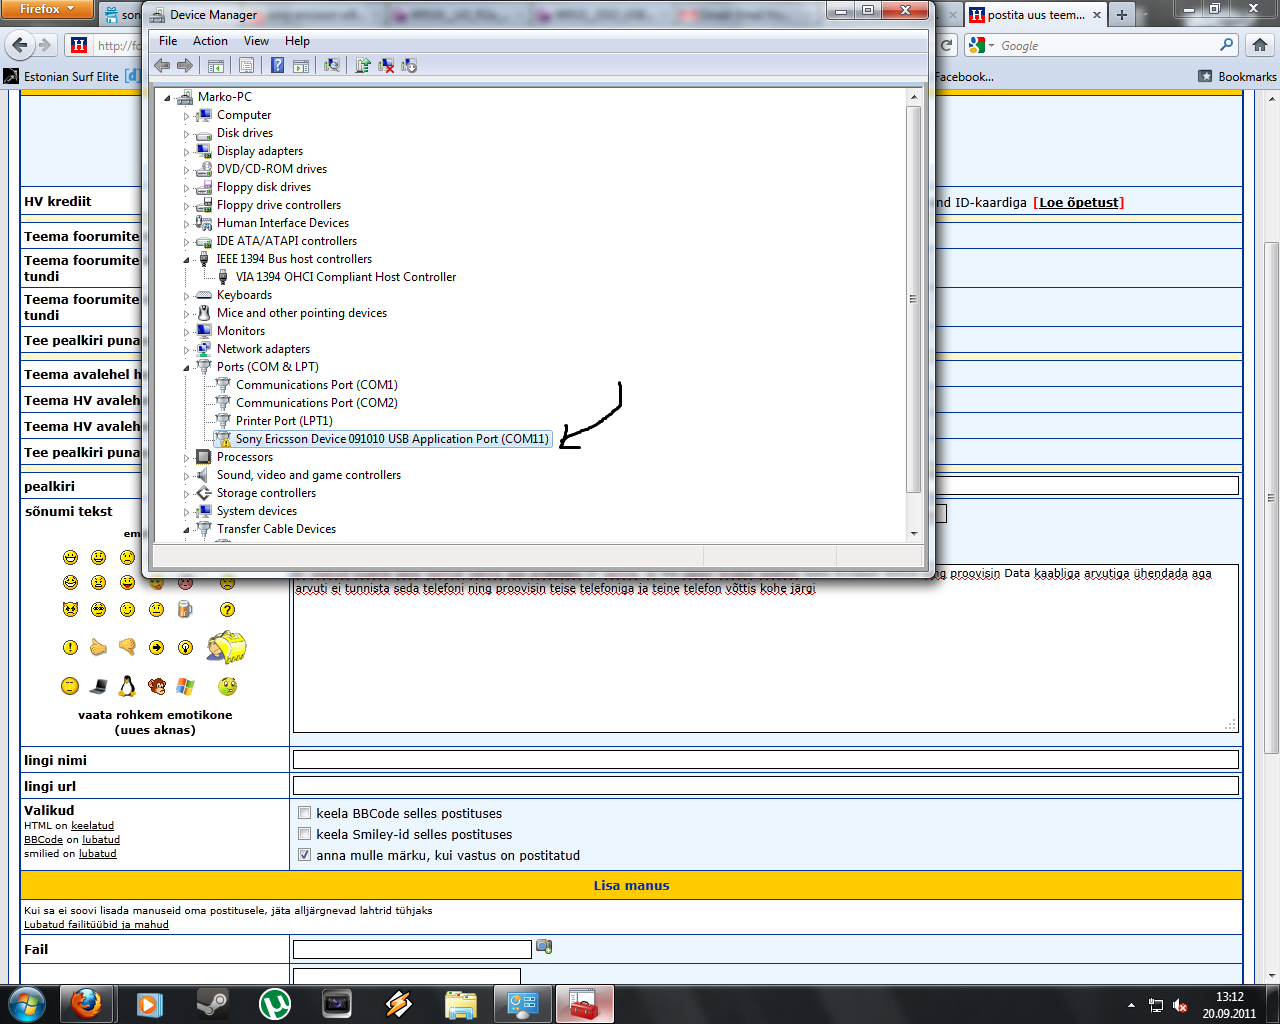Open the blue Help question-mark toolbar icon
Image resolution: width=1280 pixels, height=1024 pixels.
[x=277, y=65]
